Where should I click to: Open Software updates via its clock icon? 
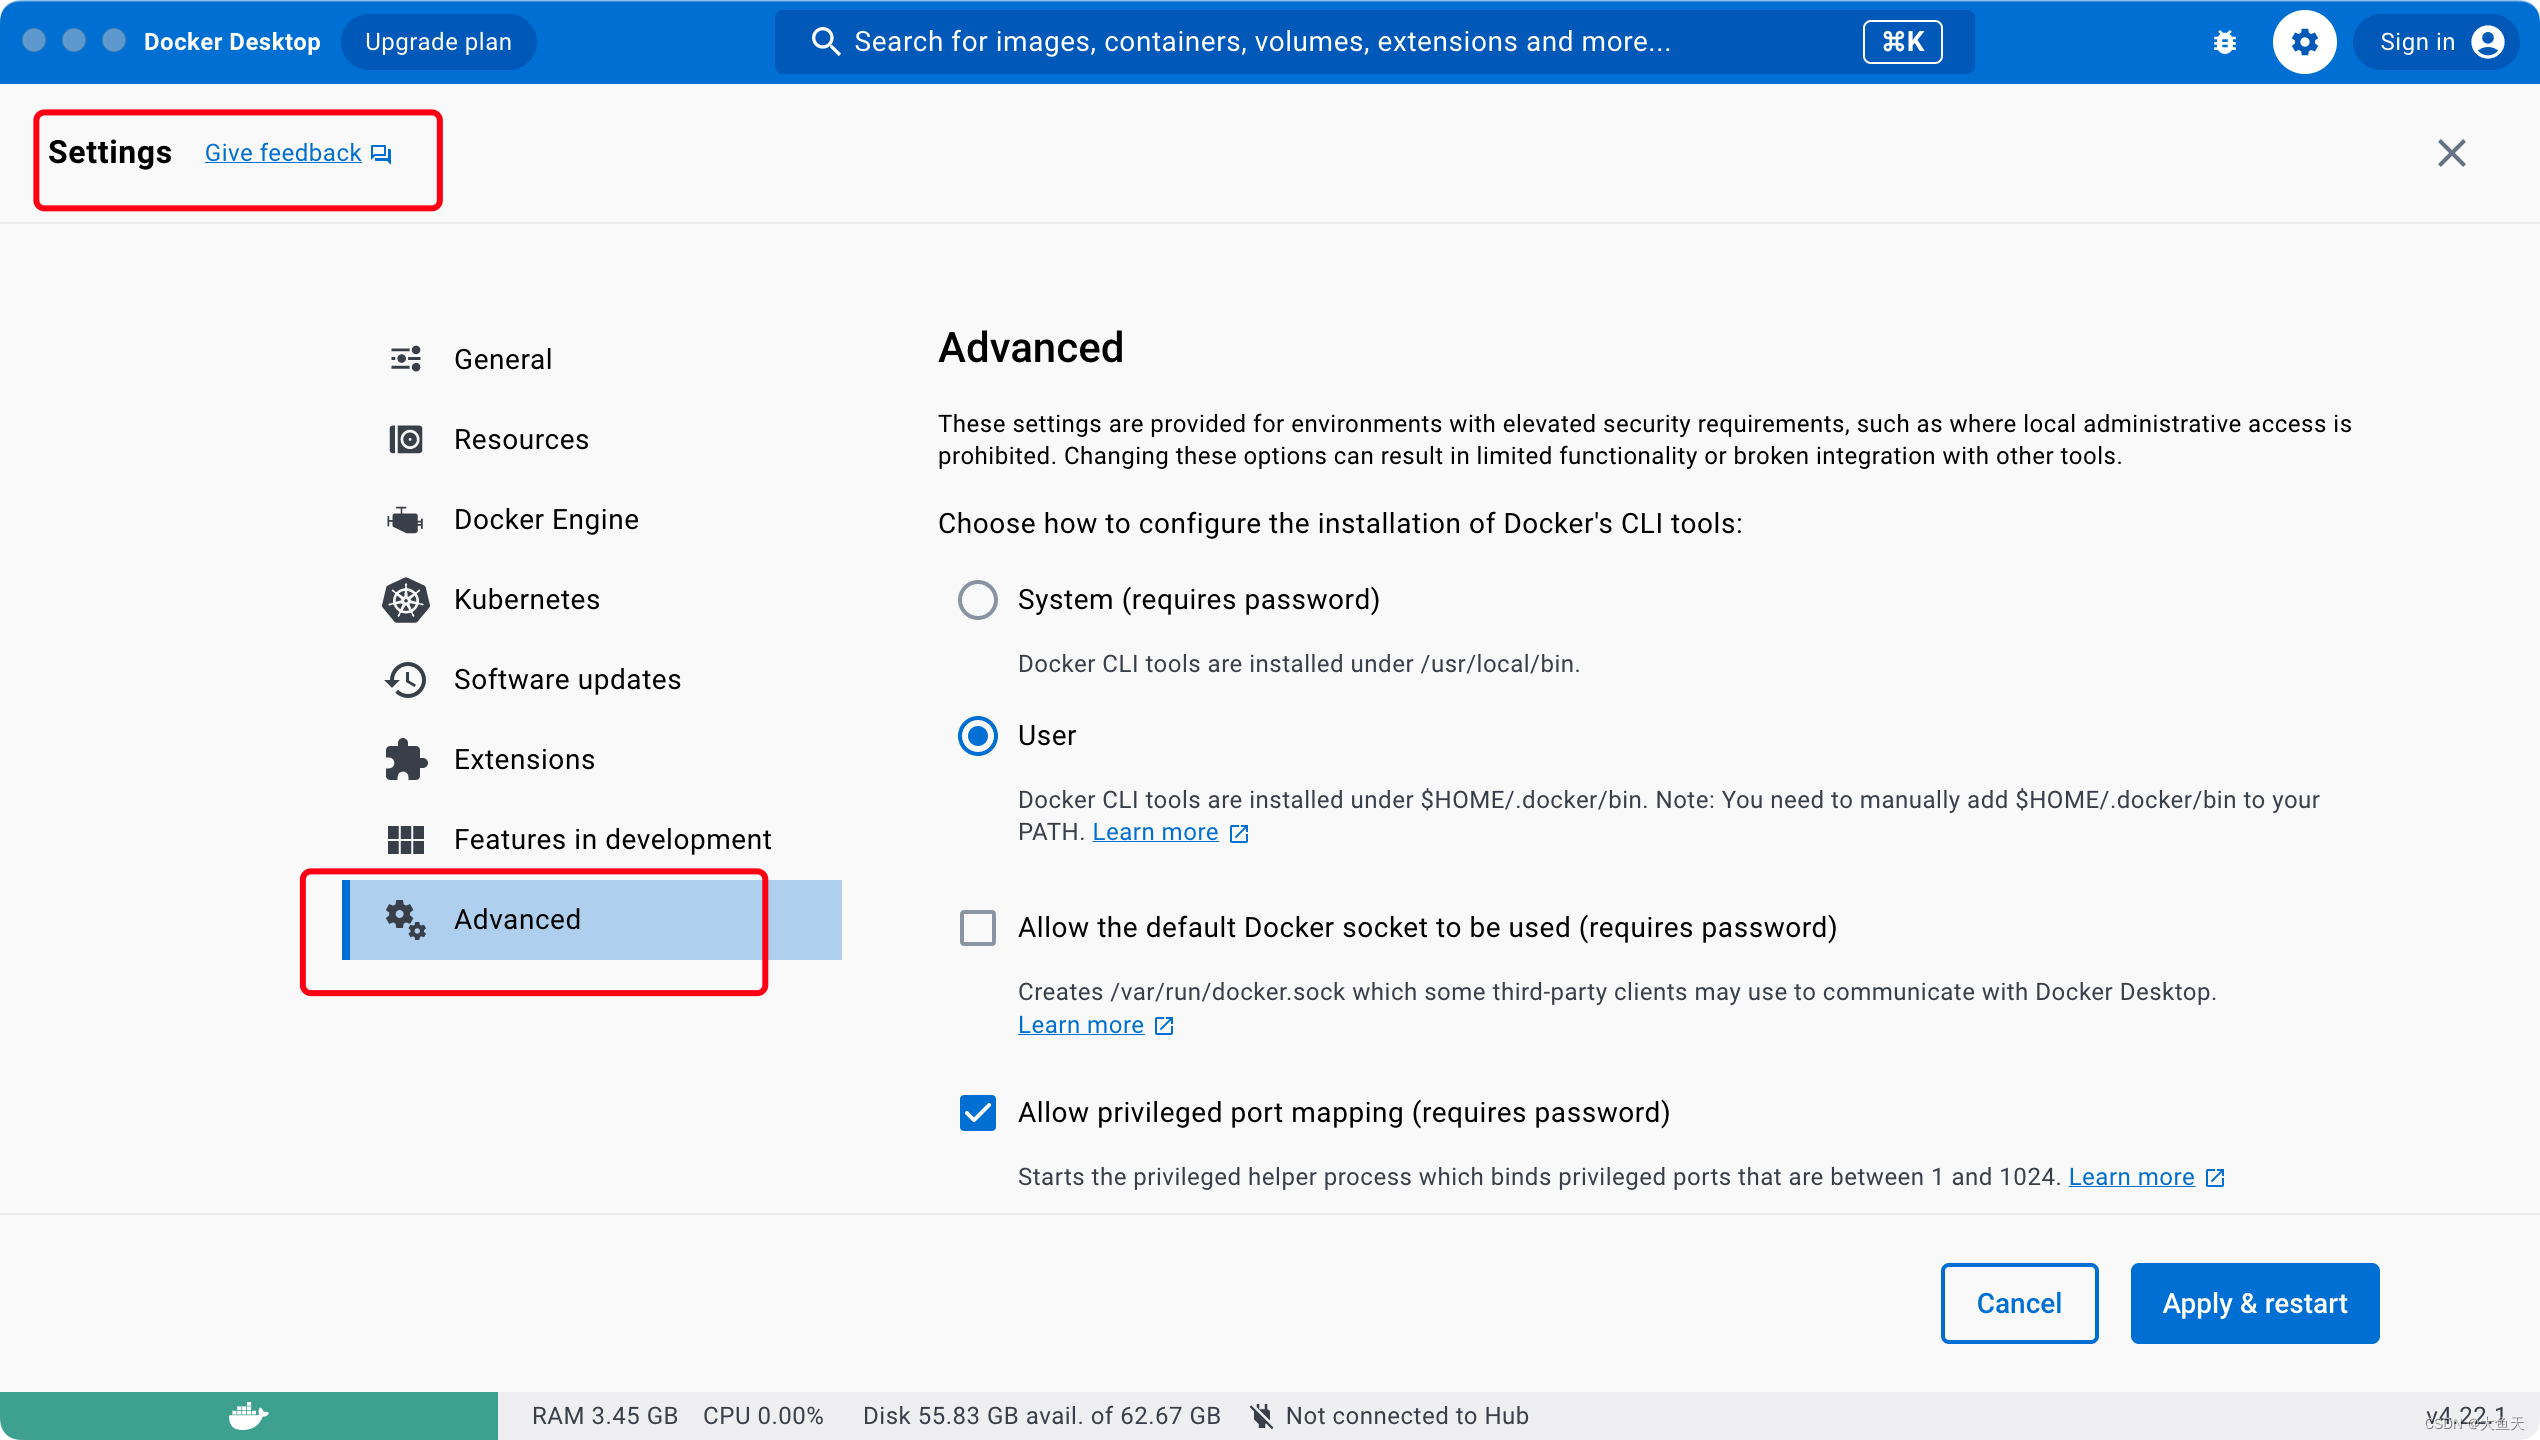[404, 679]
